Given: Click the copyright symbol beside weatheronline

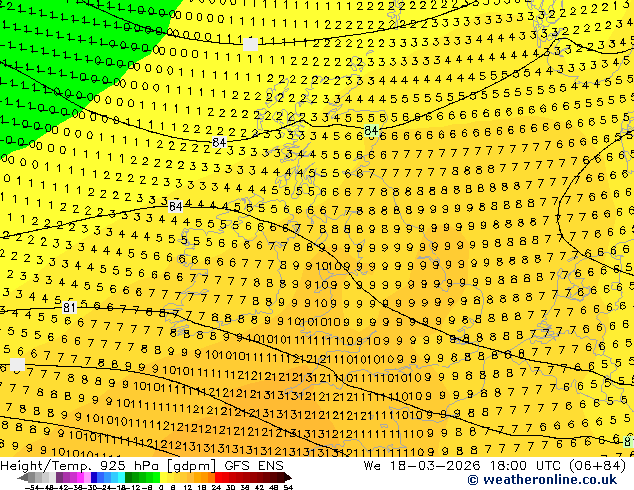Looking at the screenshot, I should (x=473, y=480).
